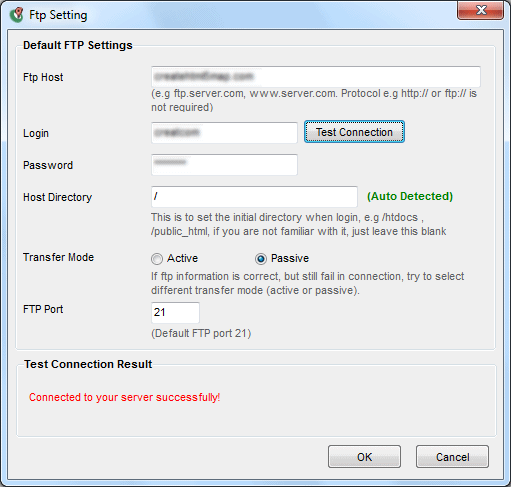The width and height of the screenshot is (511, 487).
Task: Focus the Host Directory text field
Action: pos(254,197)
